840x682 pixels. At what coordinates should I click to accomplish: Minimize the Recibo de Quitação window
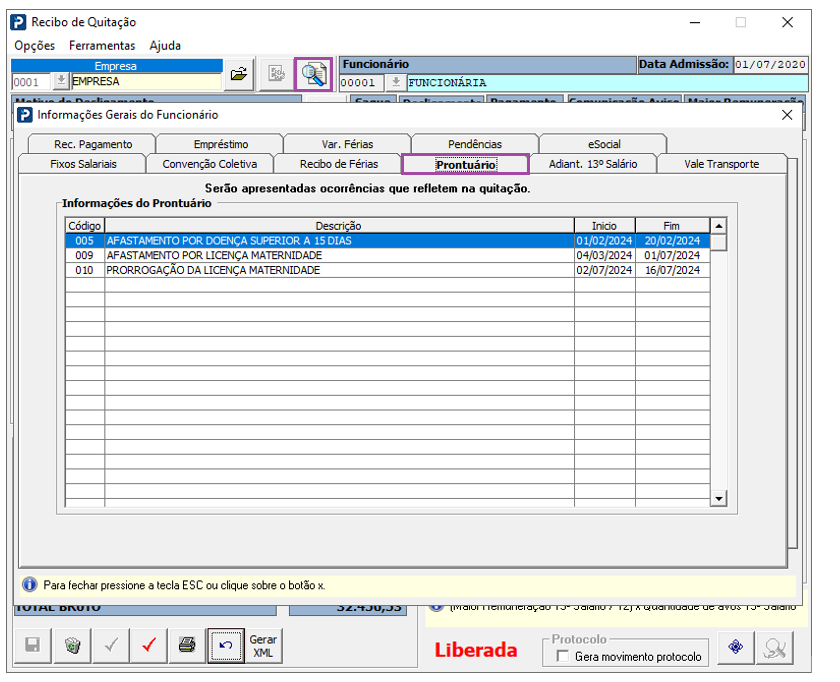click(695, 23)
